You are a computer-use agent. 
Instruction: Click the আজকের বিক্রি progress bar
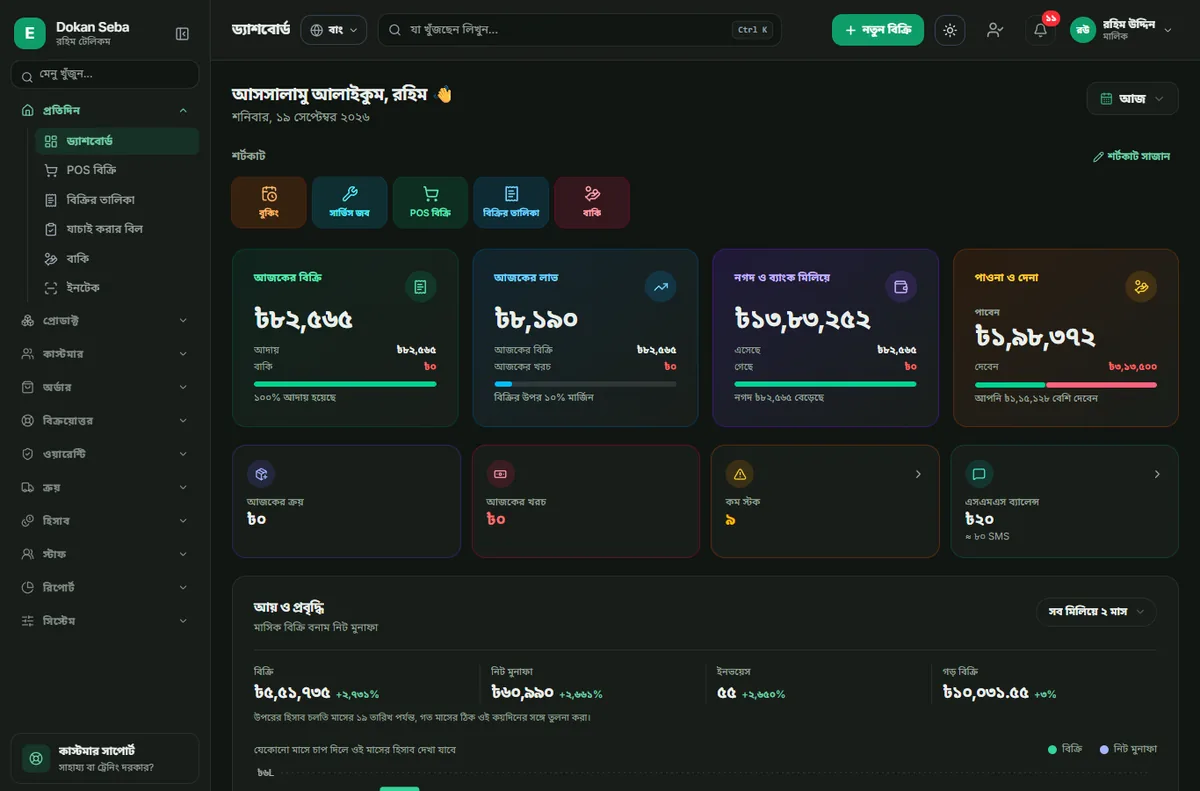(x=345, y=384)
